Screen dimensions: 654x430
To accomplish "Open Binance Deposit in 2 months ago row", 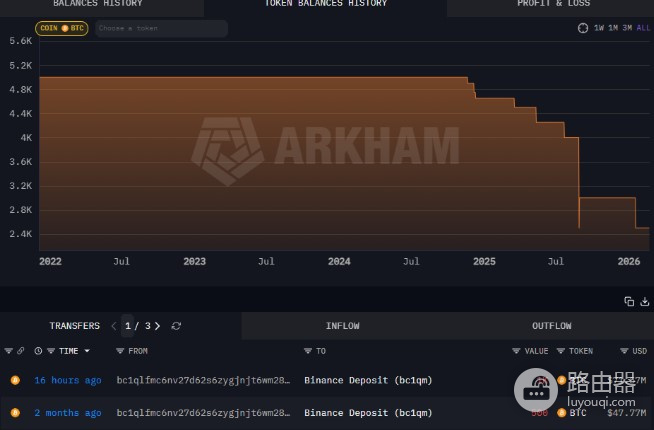I will [x=368, y=413].
